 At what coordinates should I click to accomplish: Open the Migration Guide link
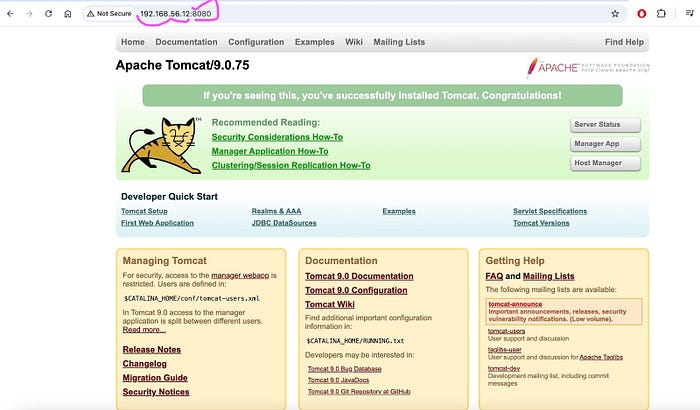coord(155,378)
